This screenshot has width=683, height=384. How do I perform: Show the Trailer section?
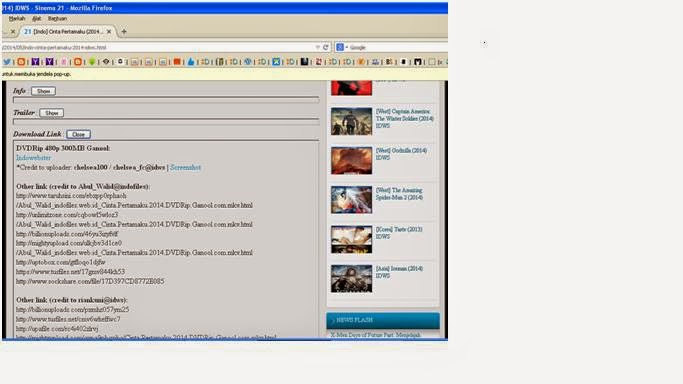[51, 113]
